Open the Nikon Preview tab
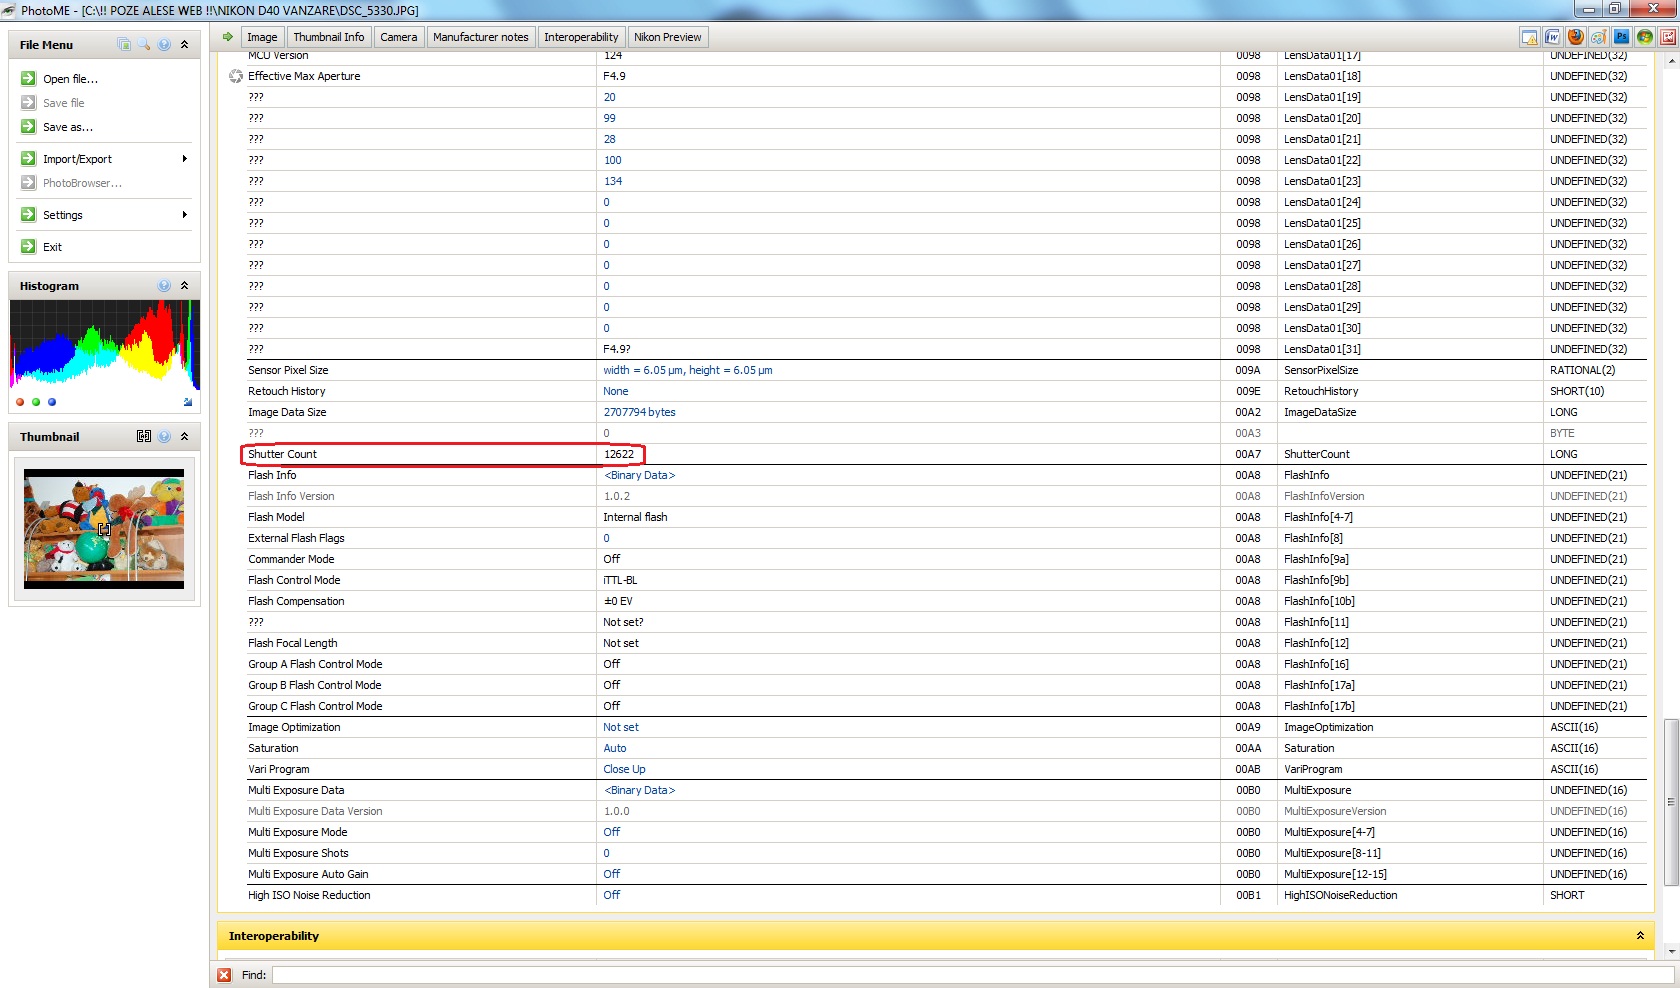The width and height of the screenshot is (1680, 988). click(x=667, y=37)
